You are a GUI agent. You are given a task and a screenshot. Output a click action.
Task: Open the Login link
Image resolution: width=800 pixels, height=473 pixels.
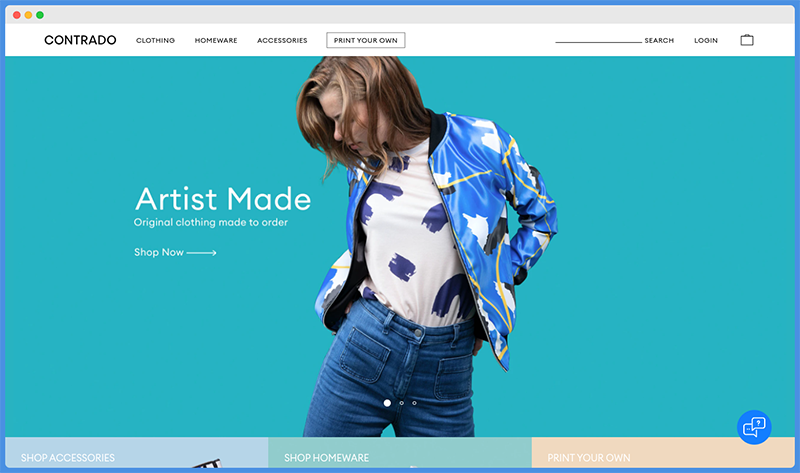click(706, 40)
